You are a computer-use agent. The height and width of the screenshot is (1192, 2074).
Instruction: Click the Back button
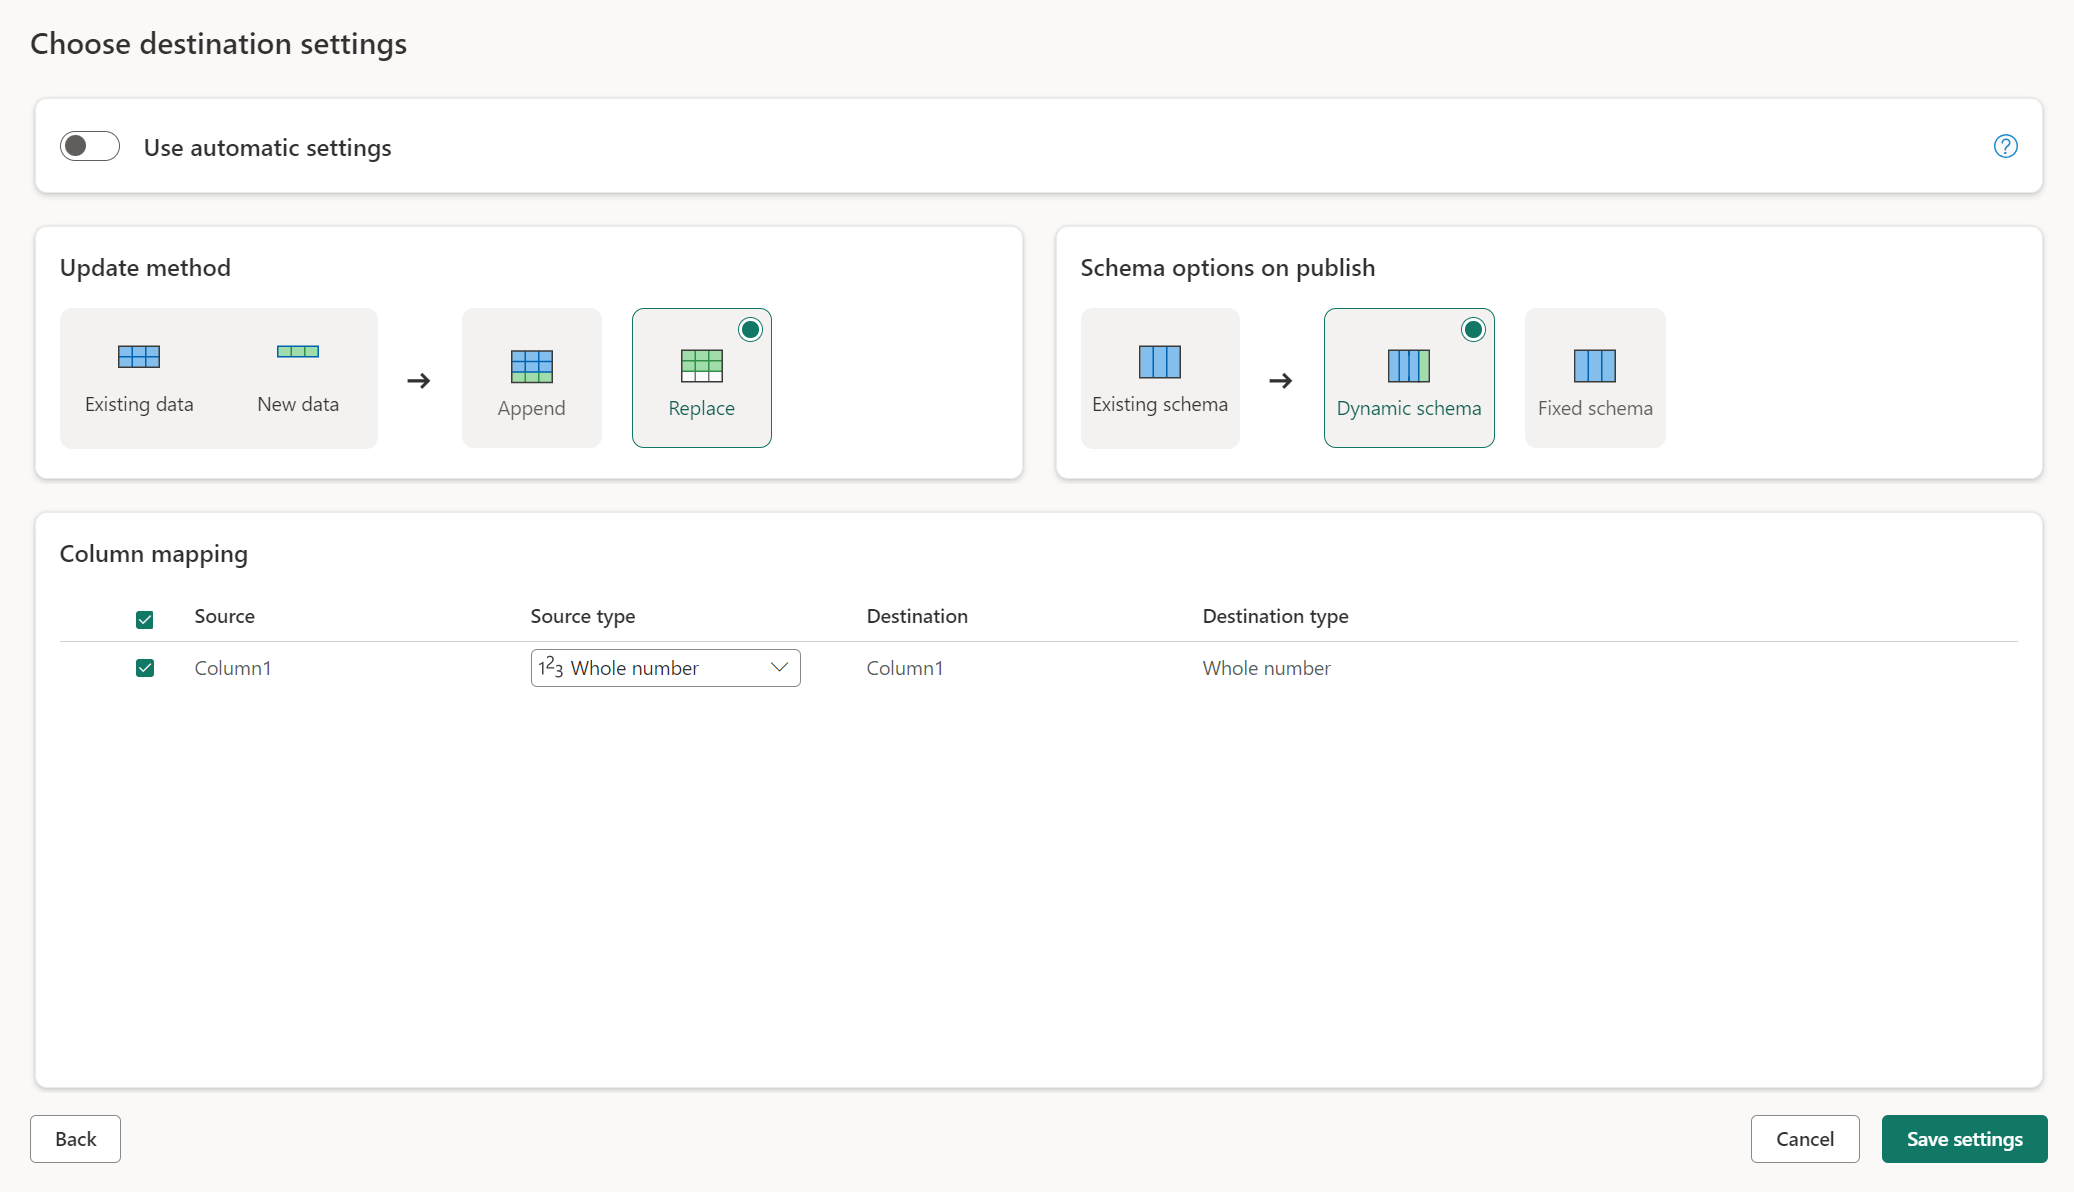[75, 1138]
